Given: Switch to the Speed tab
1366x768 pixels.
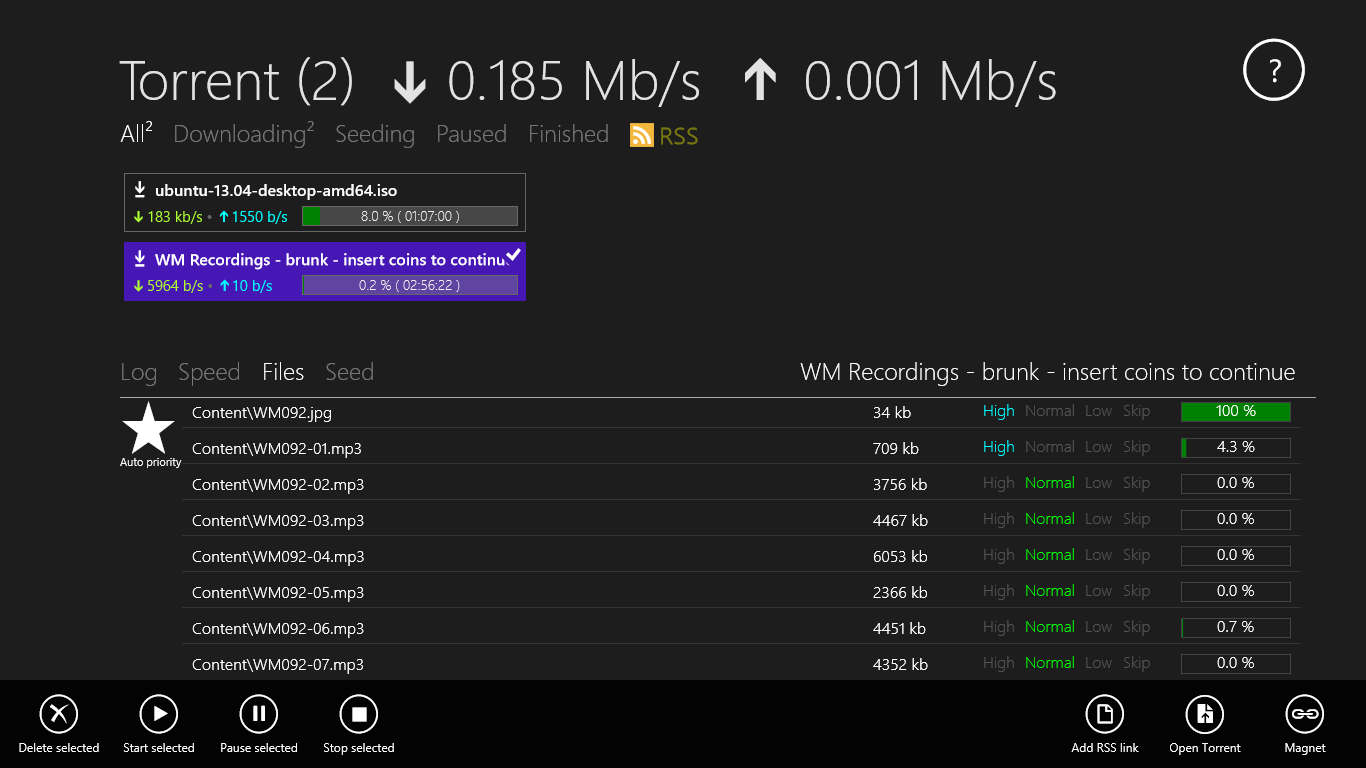Looking at the screenshot, I should click(209, 372).
